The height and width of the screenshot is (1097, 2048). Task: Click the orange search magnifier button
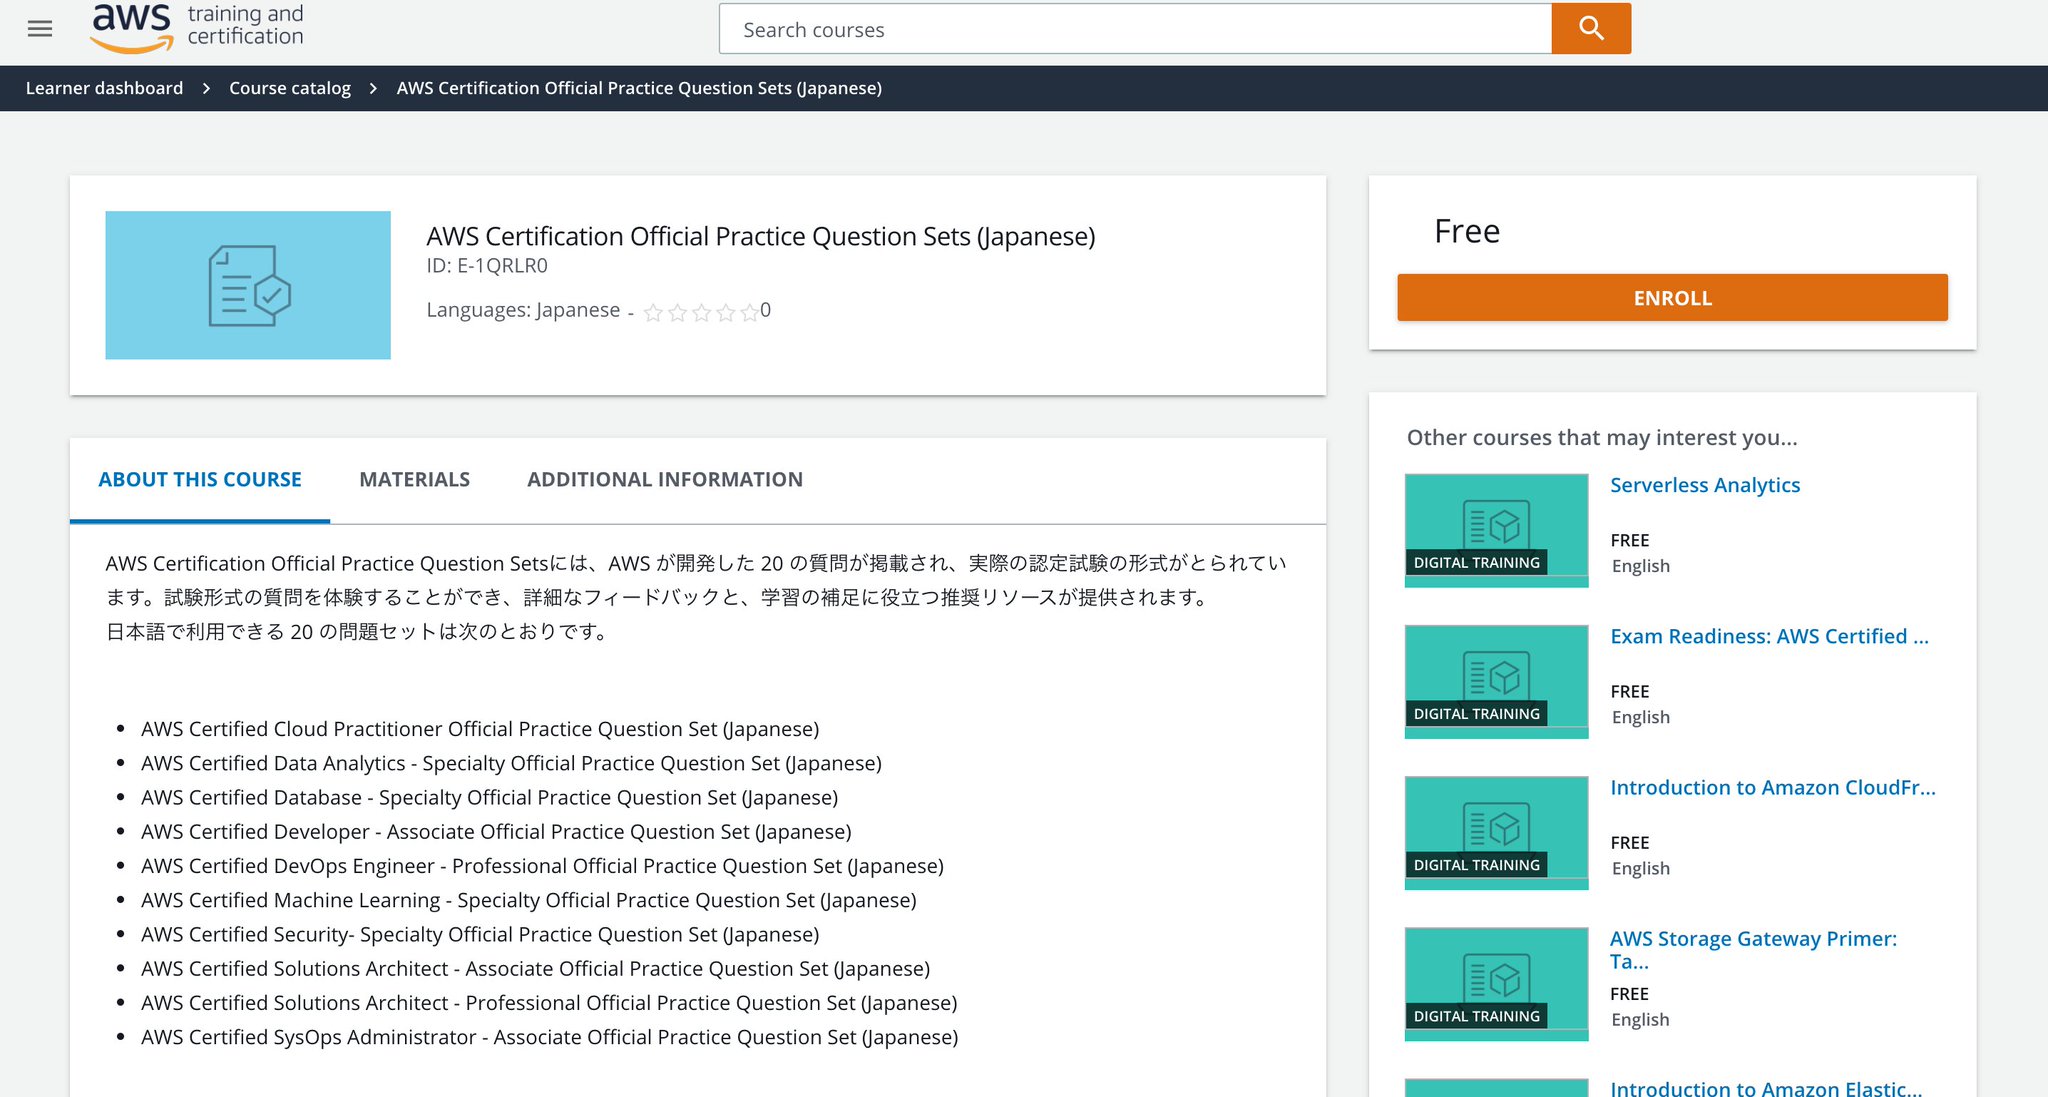click(x=1591, y=28)
